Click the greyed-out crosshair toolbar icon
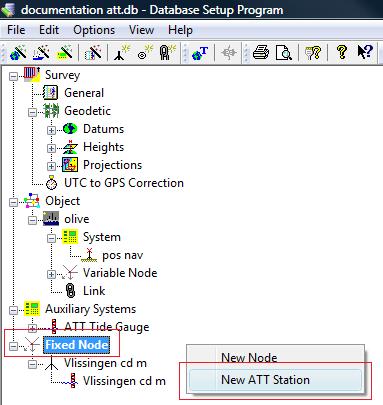383x405 pixels. 228,53
